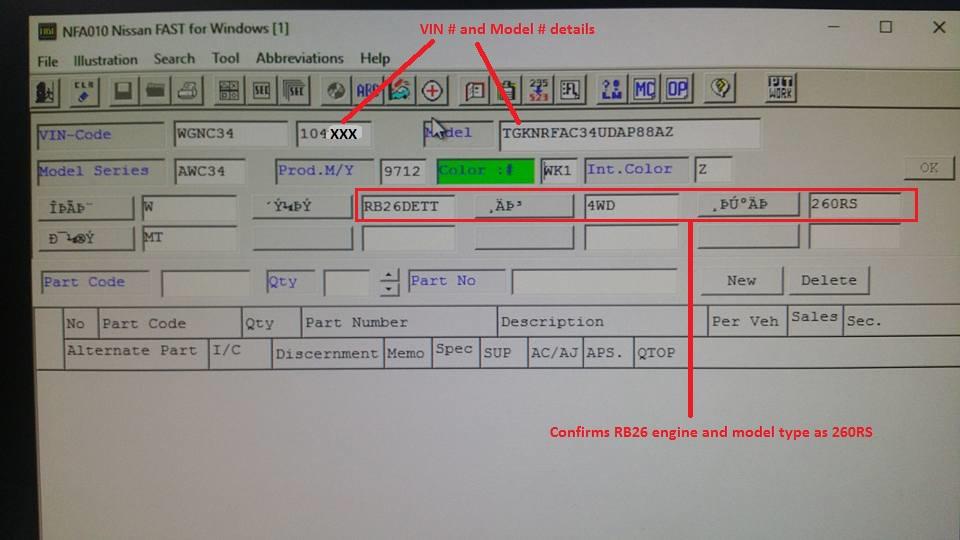Image resolution: width=960 pixels, height=540 pixels.
Task: Click the grade field showing 260RS
Action: click(854, 204)
